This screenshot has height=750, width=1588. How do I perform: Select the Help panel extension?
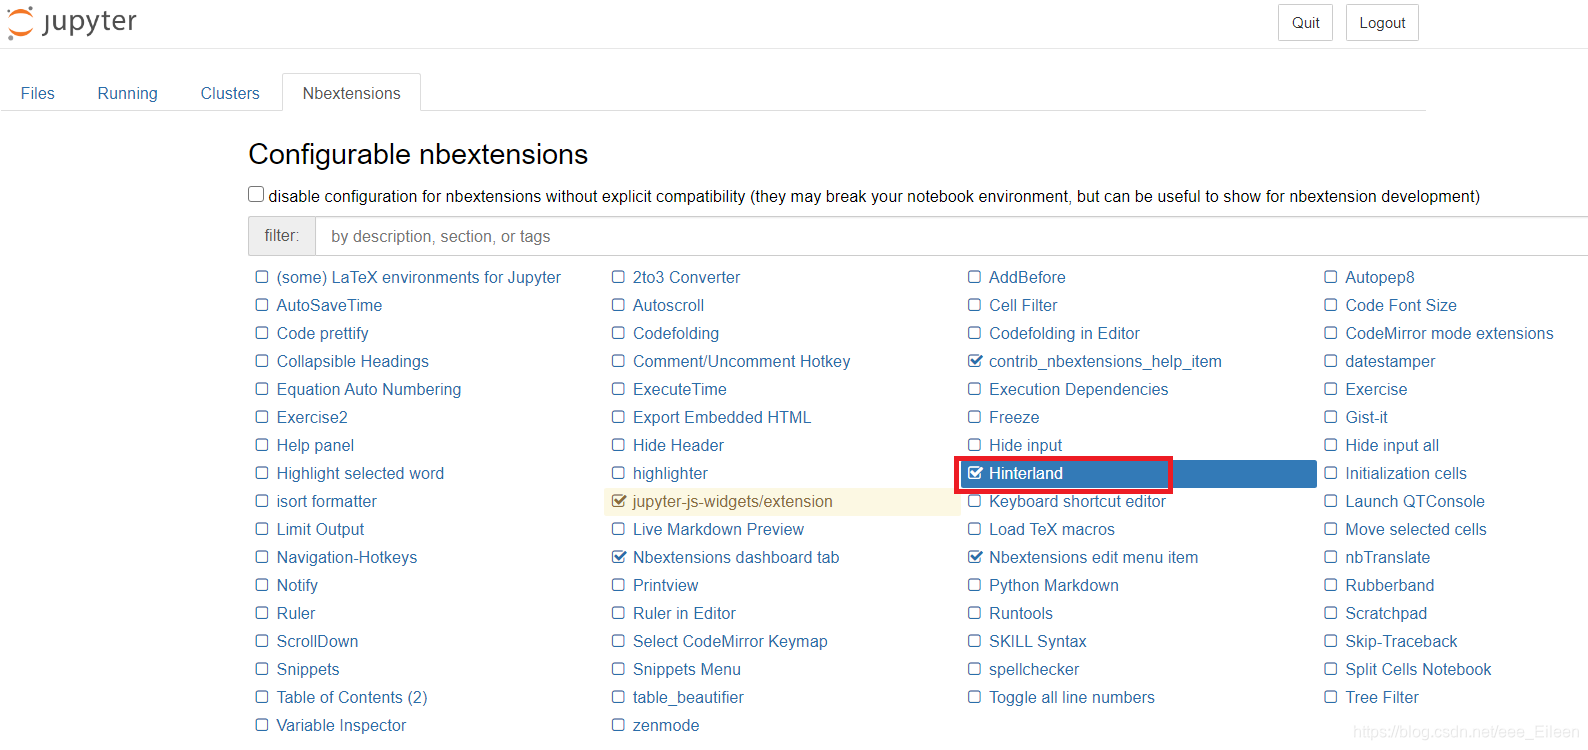315,445
